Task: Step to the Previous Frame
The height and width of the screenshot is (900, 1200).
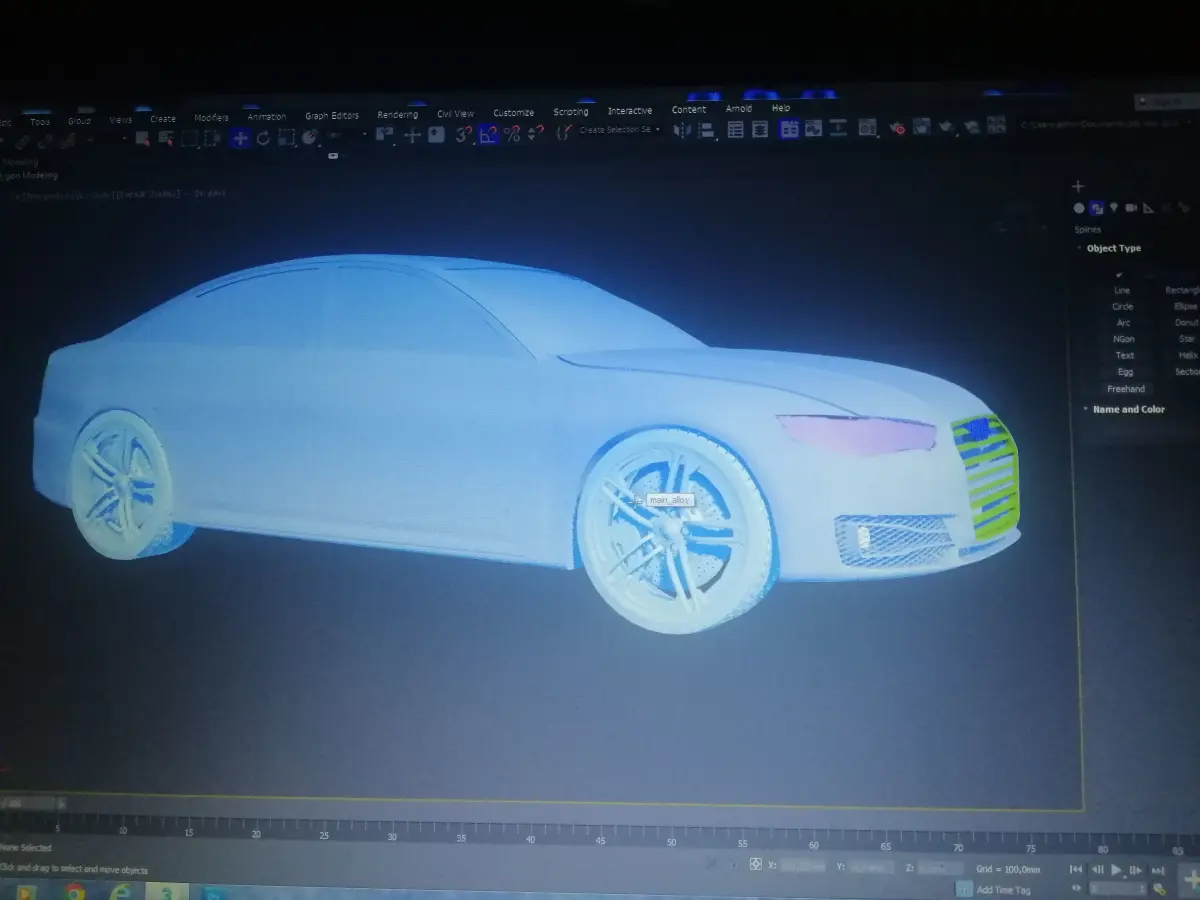Action: pos(1097,870)
